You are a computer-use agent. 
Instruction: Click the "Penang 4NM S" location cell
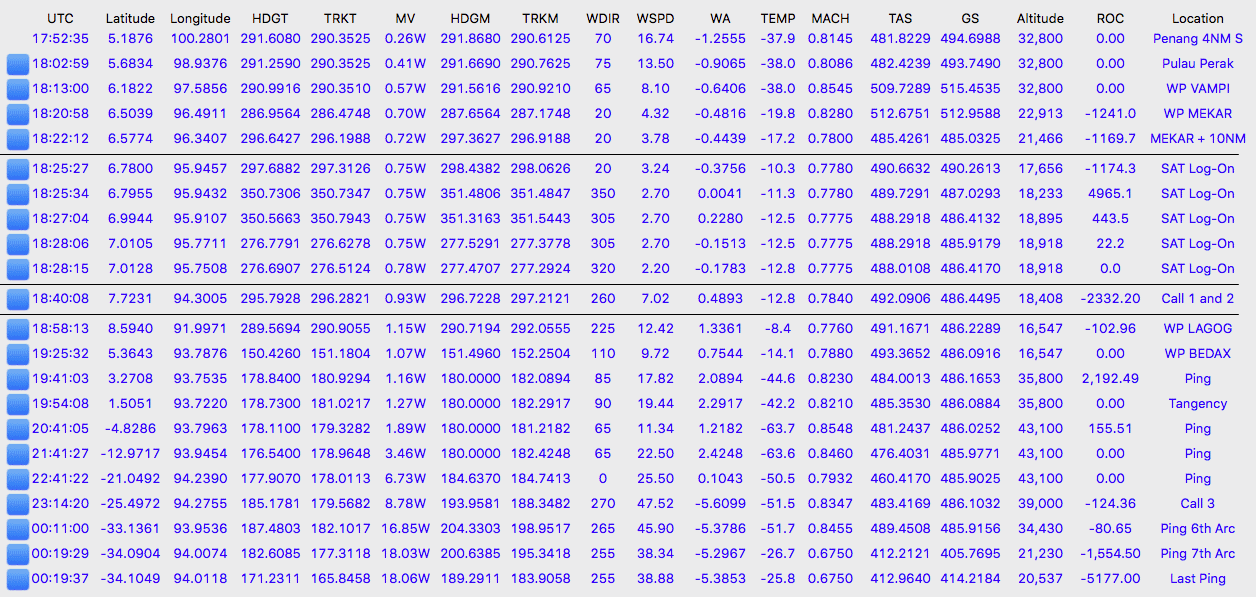pyautogui.click(x=1198, y=39)
